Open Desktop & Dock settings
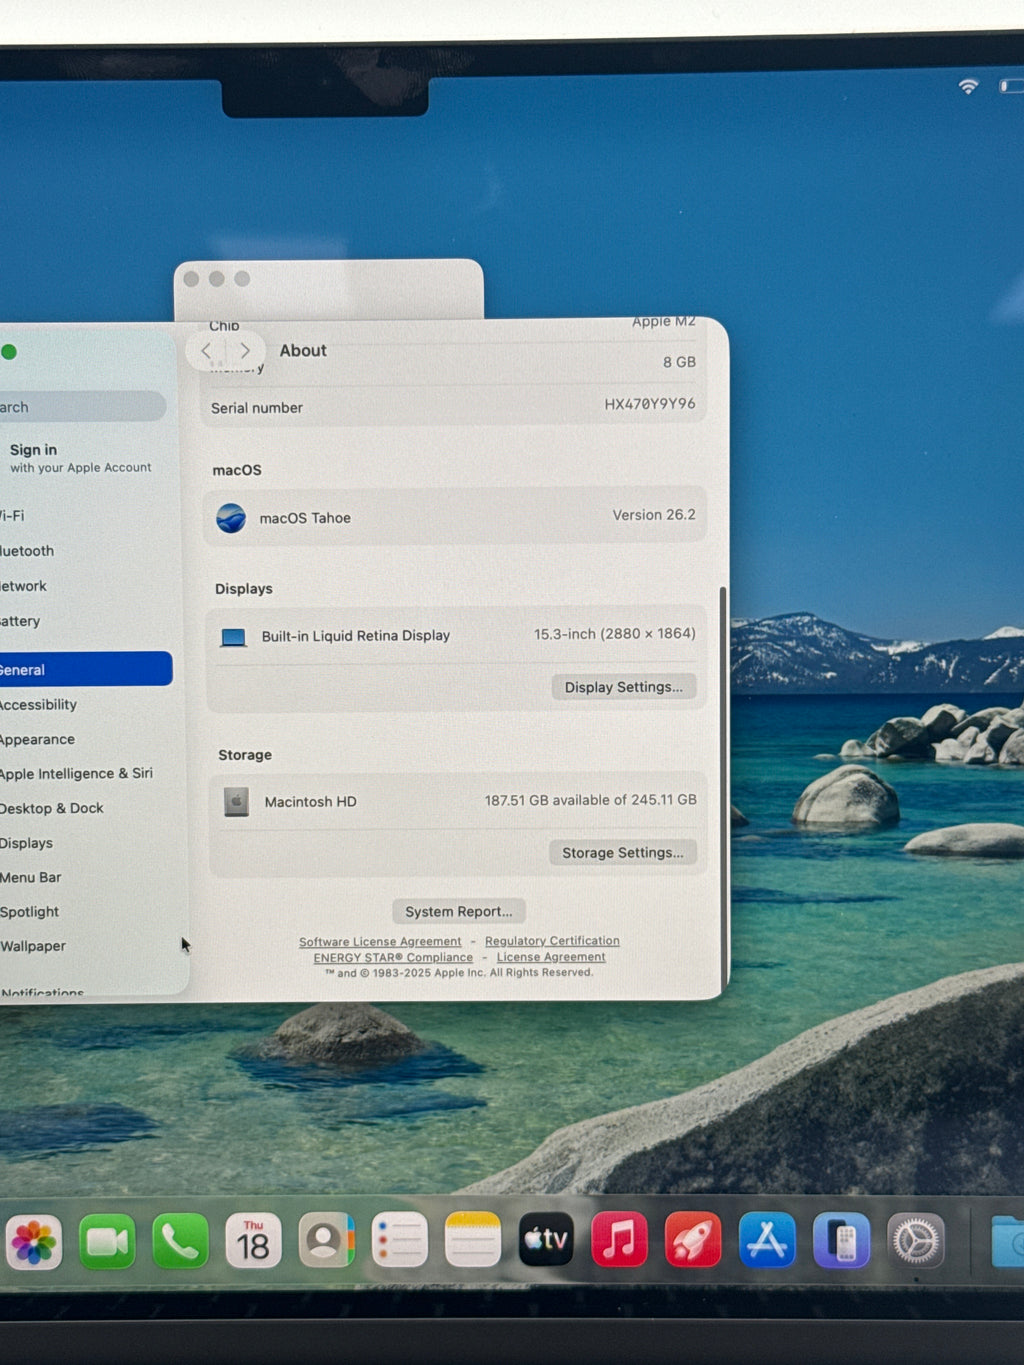Screen dimensions: 1024x1365 (86, 809)
